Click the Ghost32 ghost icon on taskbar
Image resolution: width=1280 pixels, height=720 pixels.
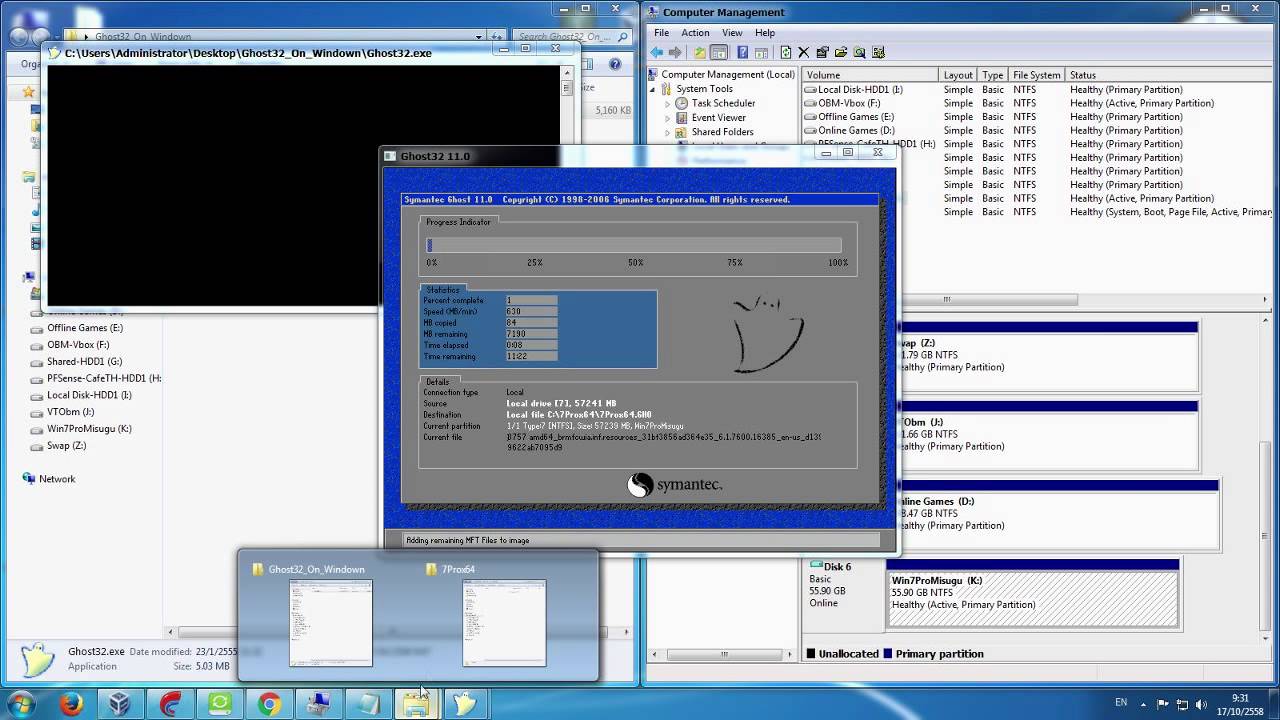click(x=466, y=704)
